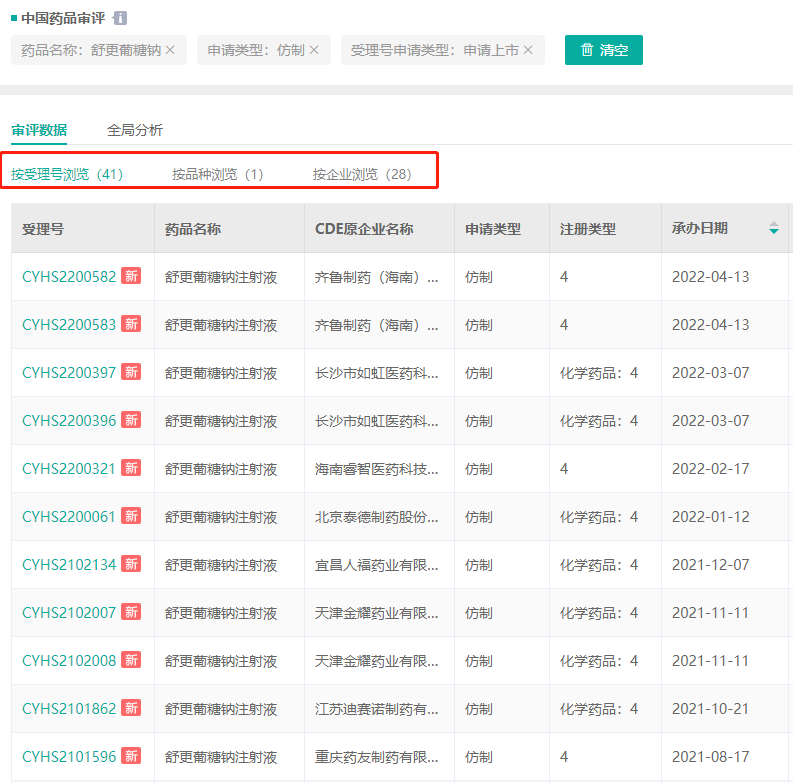
Task: Open record CYHS2102134
Action: 69,565
